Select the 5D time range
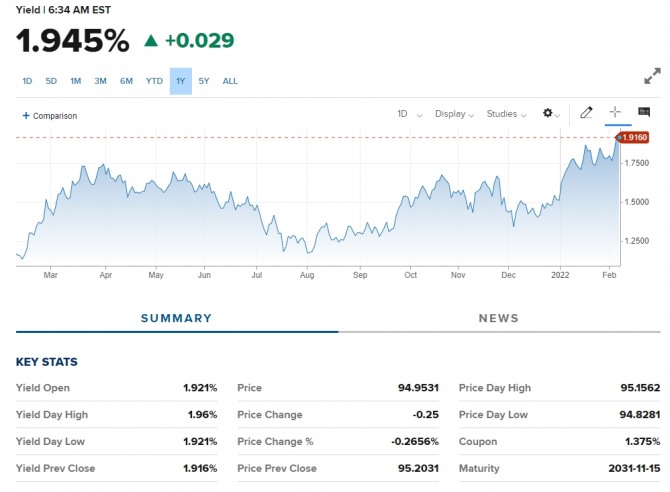Screen dimensions: 670x492 (51, 81)
